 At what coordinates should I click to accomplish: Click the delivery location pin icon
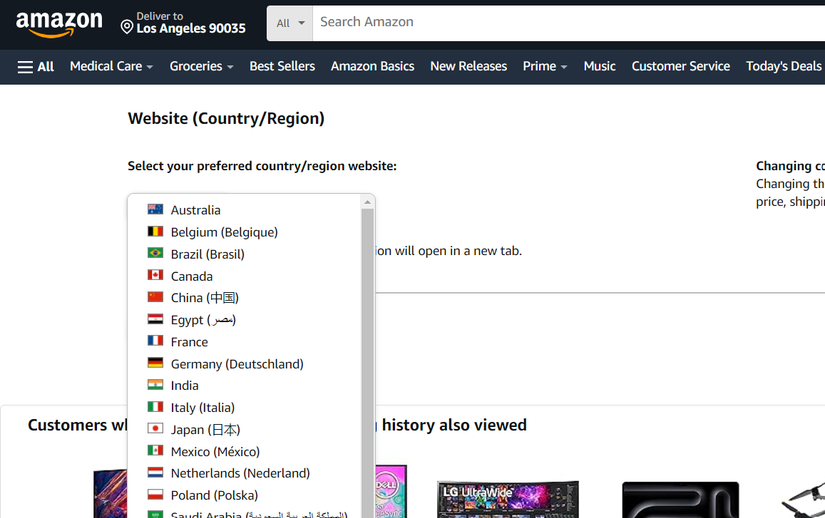(x=127, y=26)
